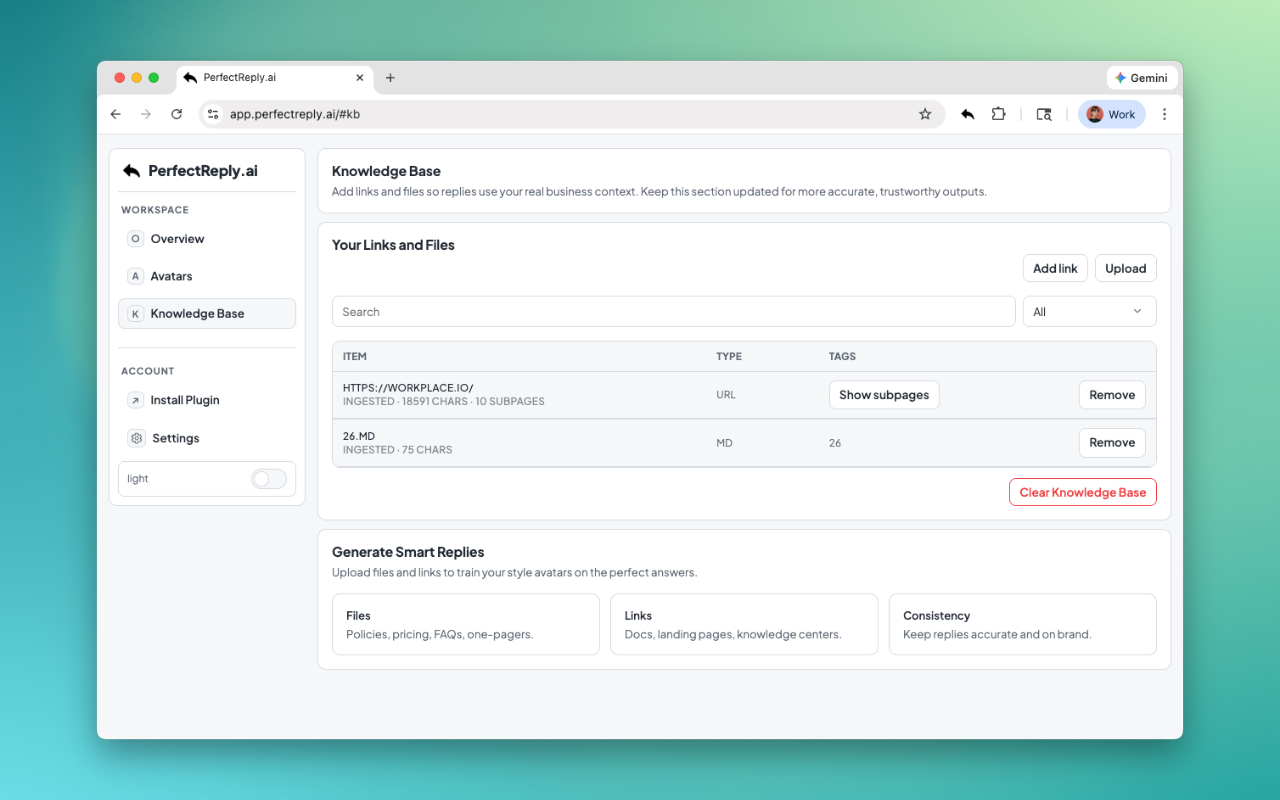
Task: Open the browser extensions puzzle icon
Action: (998, 114)
